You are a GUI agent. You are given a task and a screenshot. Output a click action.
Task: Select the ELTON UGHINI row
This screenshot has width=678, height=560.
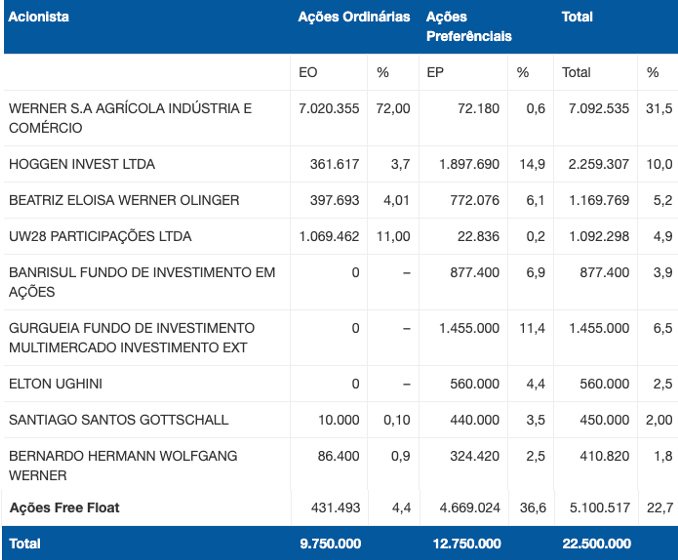pyautogui.click(x=339, y=384)
